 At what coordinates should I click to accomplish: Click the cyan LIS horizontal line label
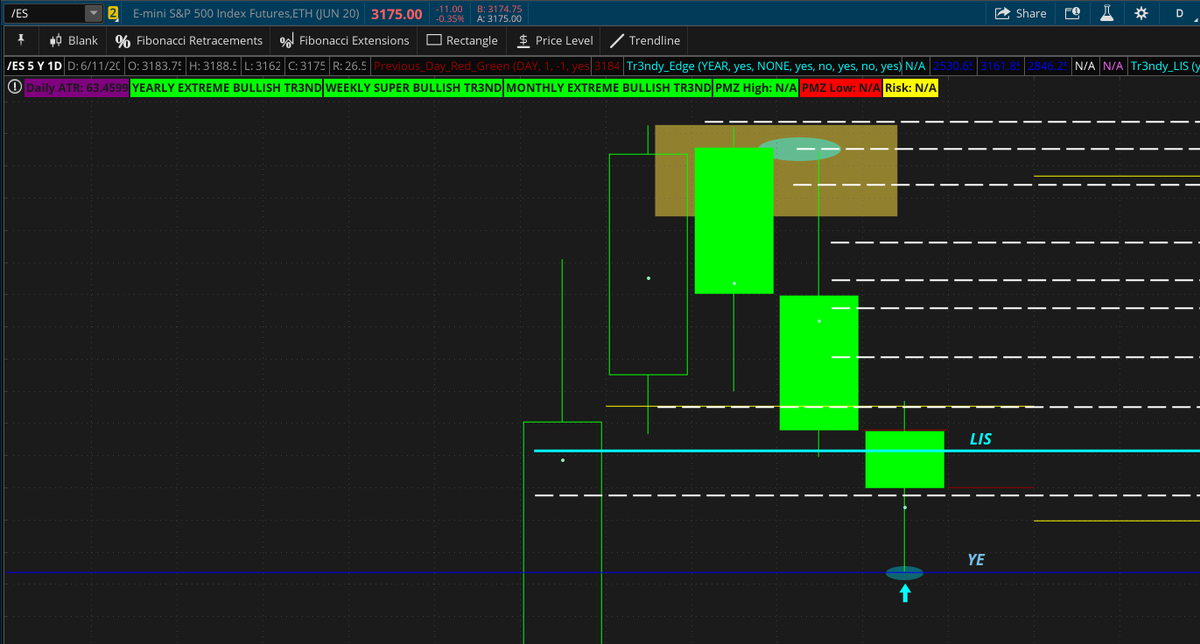pos(981,439)
